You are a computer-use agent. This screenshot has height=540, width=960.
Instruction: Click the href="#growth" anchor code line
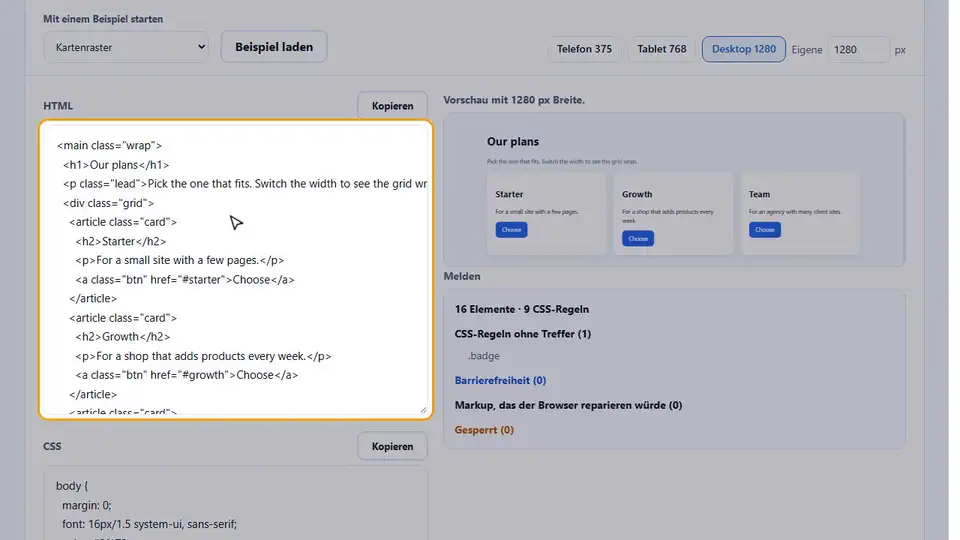pos(187,375)
